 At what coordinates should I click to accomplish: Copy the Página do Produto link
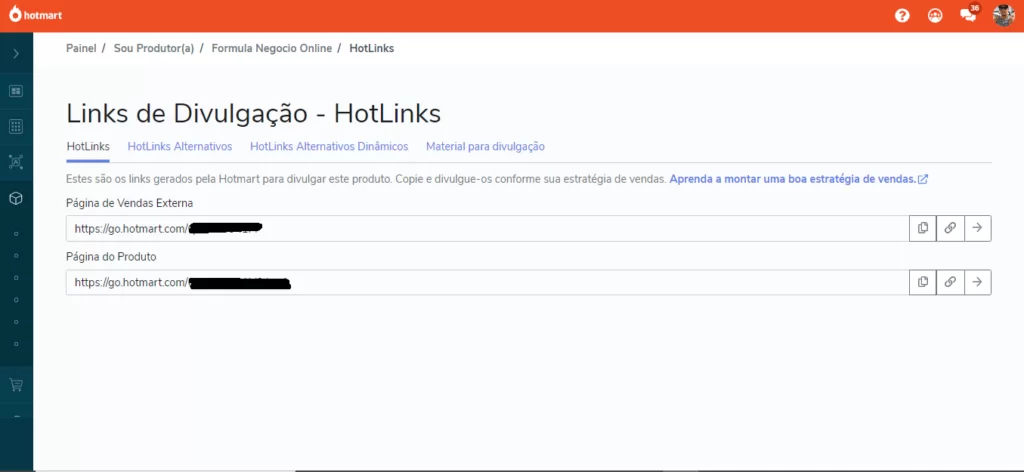(922, 282)
